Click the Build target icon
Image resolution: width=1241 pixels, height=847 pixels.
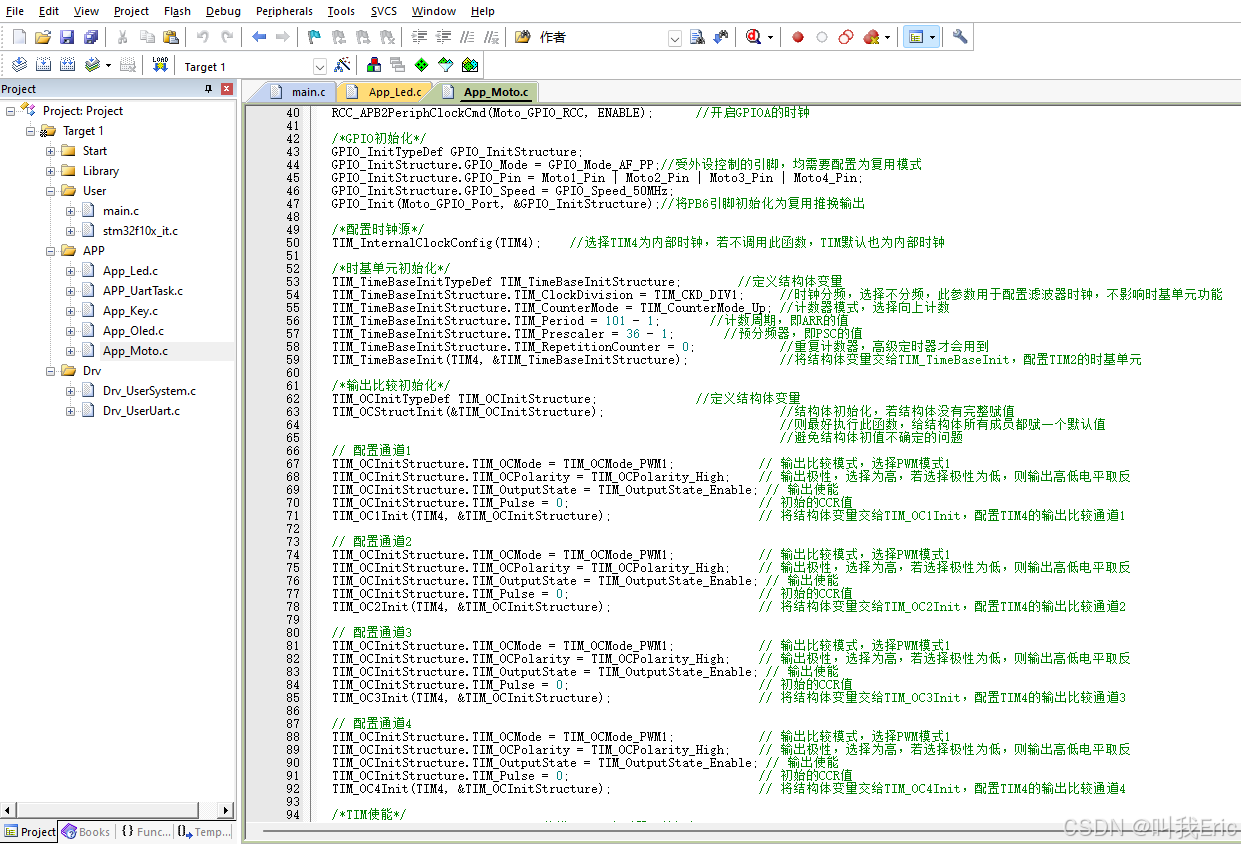point(44,65)
